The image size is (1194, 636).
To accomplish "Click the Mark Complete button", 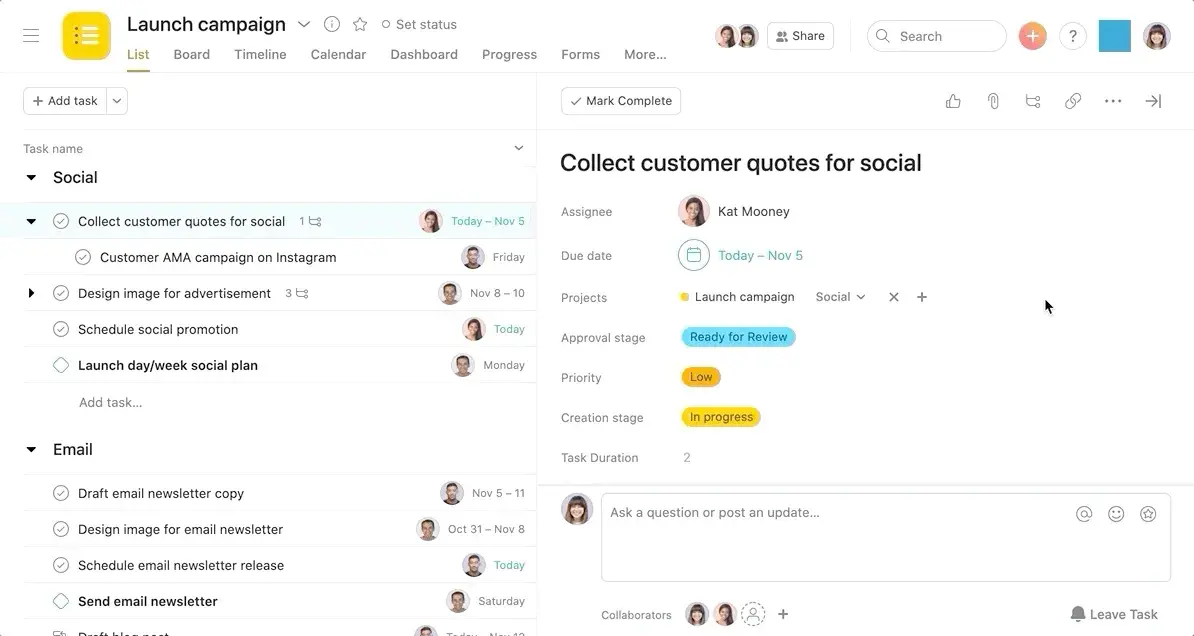I will pyautogui.click(x=621, y=101).
